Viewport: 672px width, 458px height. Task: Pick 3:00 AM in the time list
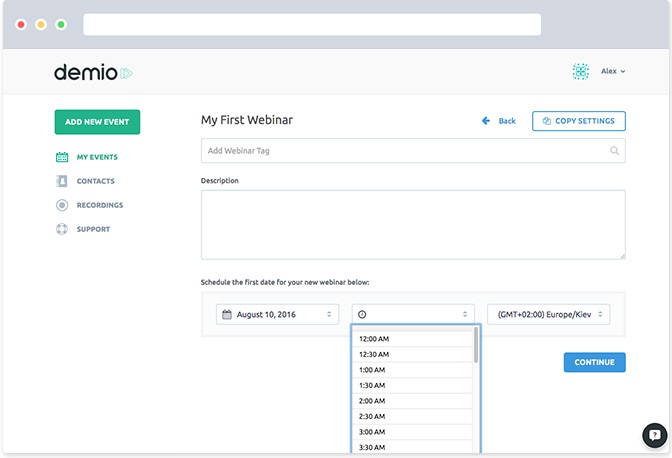point(412,432)
